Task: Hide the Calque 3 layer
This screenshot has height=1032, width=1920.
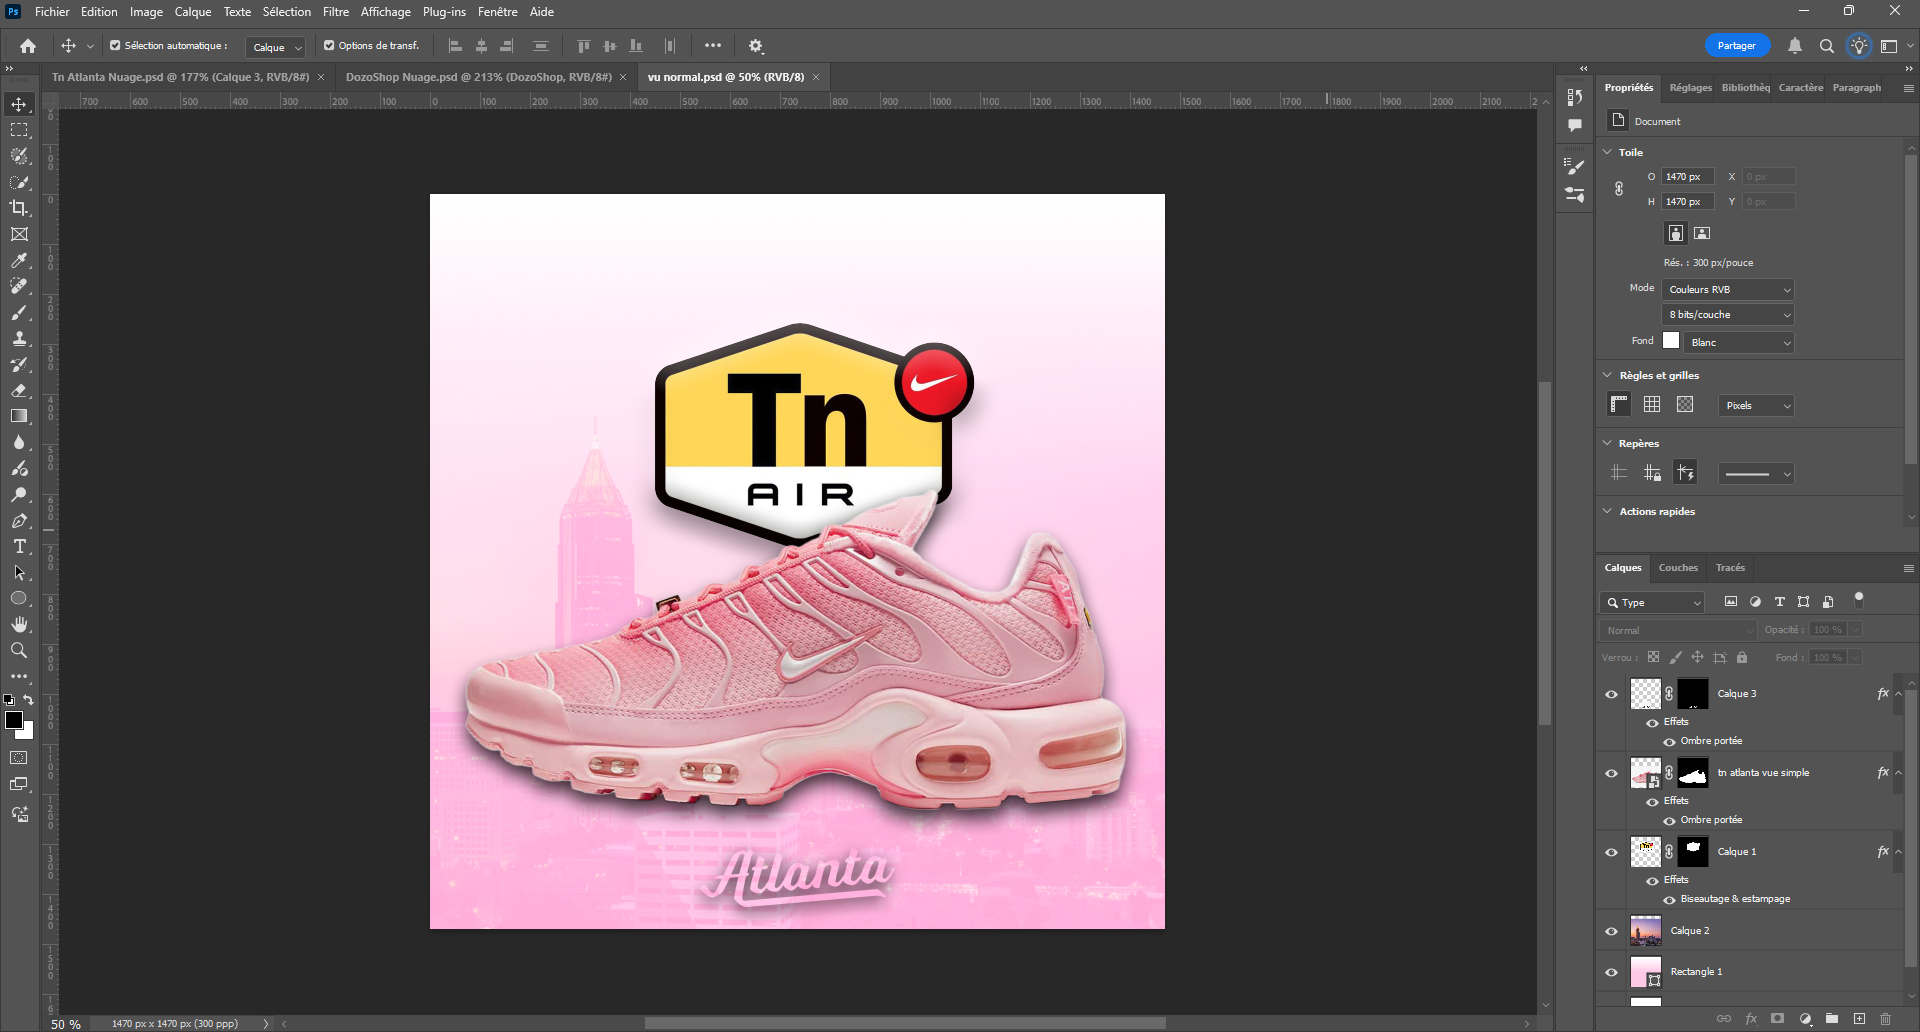Action: click(1611, 694)
